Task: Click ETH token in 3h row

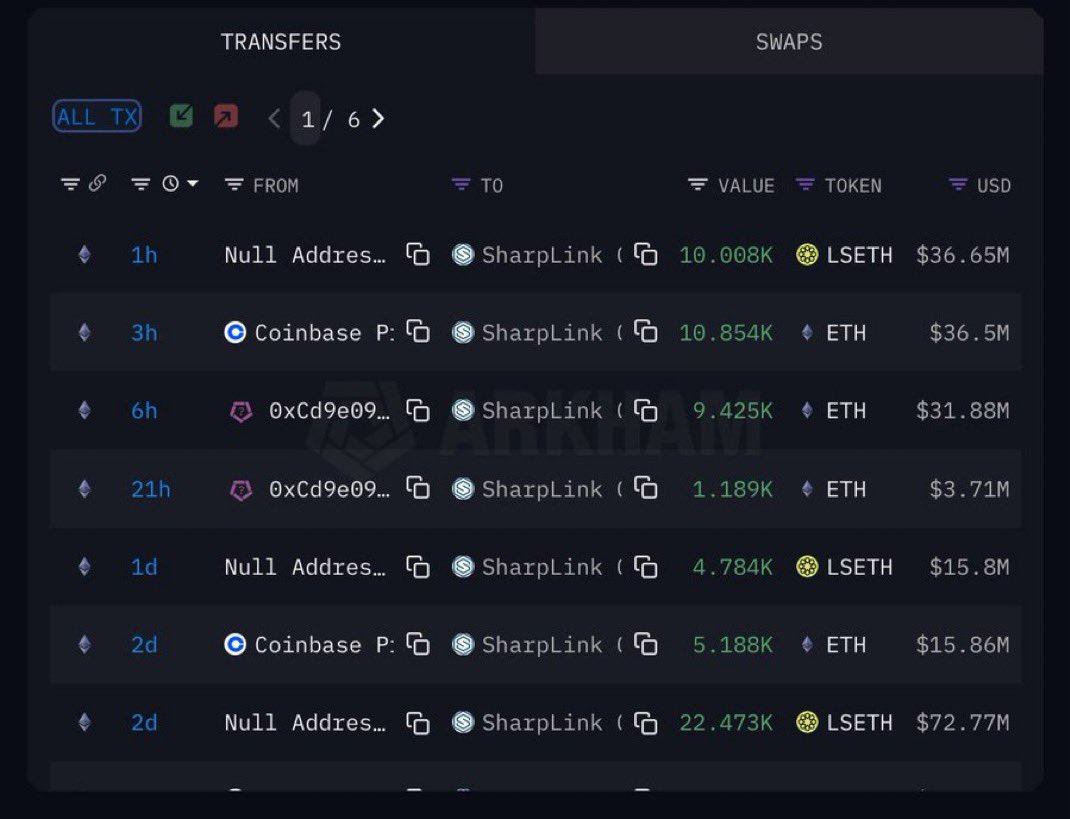Action: click(833, 333)
